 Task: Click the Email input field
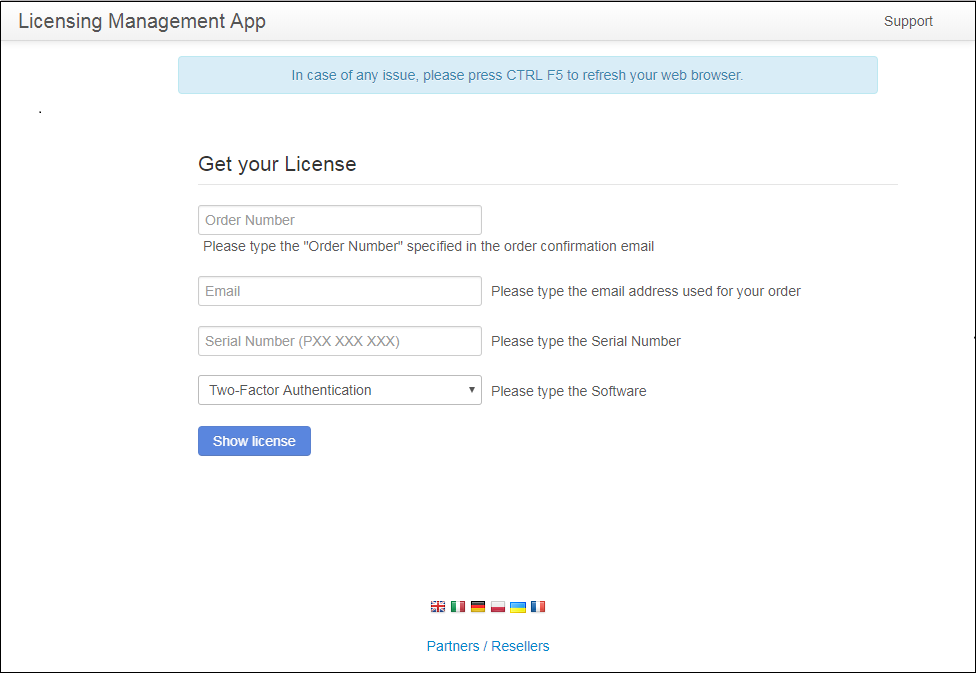click(339, 290)
